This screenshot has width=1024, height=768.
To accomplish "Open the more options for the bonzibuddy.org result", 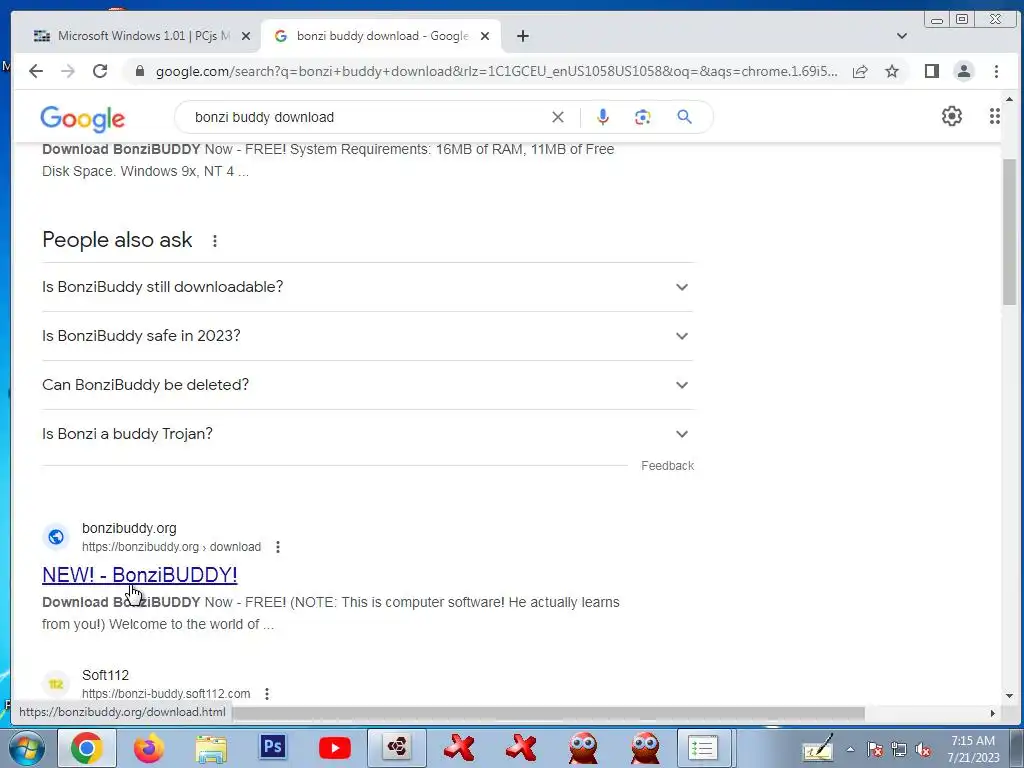I will [278, 547].
